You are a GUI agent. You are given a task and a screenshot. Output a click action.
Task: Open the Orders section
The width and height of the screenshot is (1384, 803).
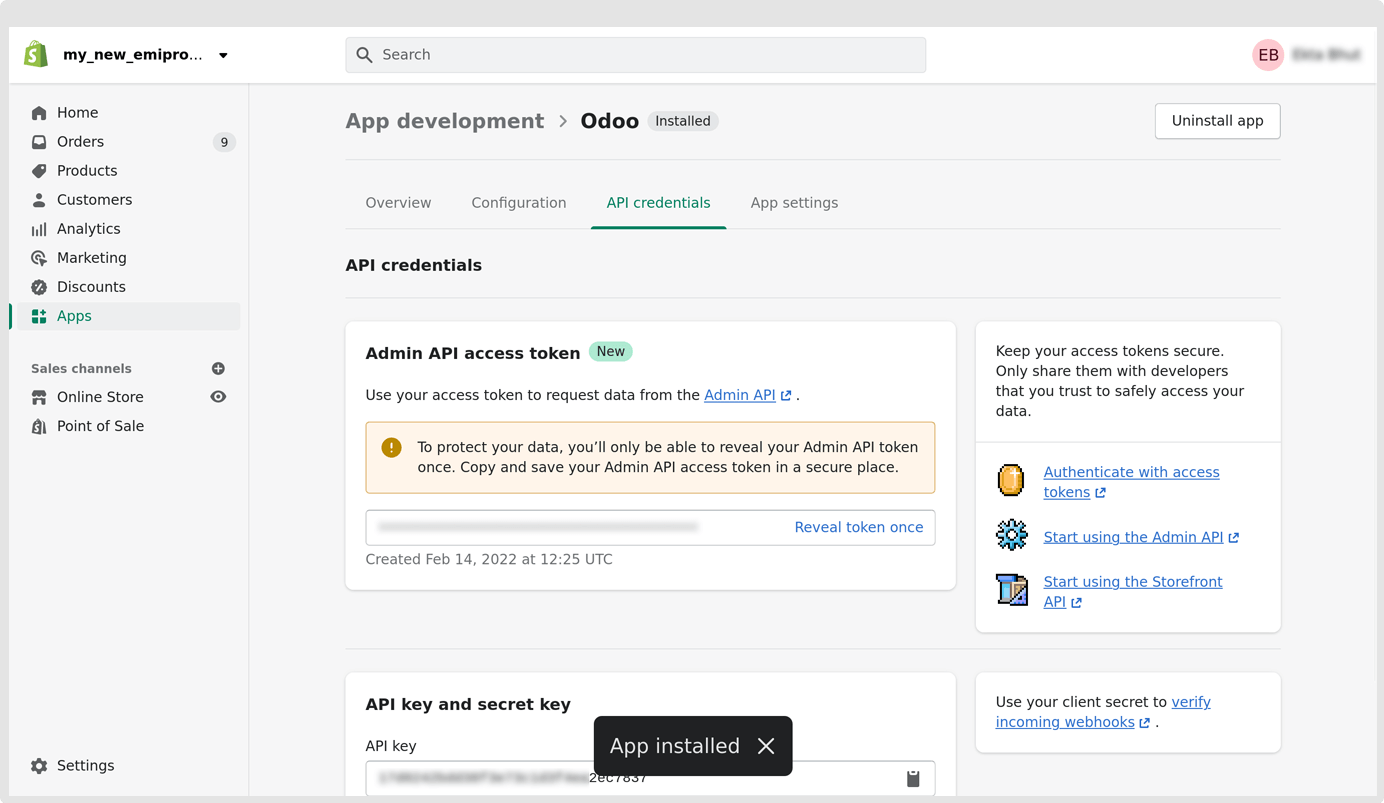[x=80, y=142]
